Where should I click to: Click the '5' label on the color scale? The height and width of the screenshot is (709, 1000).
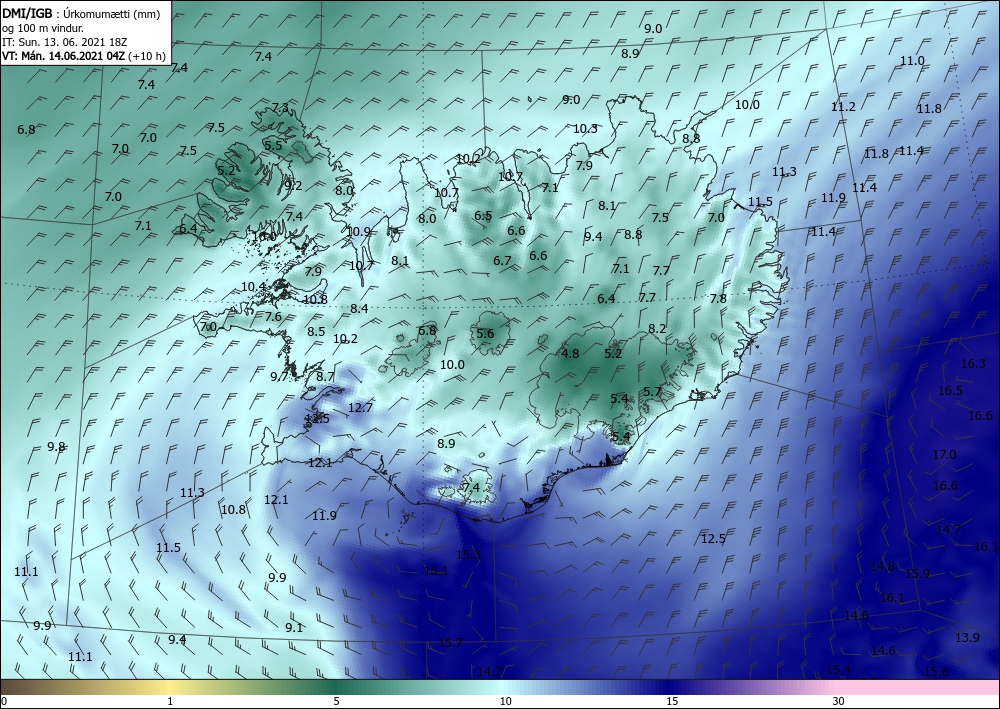click(x=337, y=702)
